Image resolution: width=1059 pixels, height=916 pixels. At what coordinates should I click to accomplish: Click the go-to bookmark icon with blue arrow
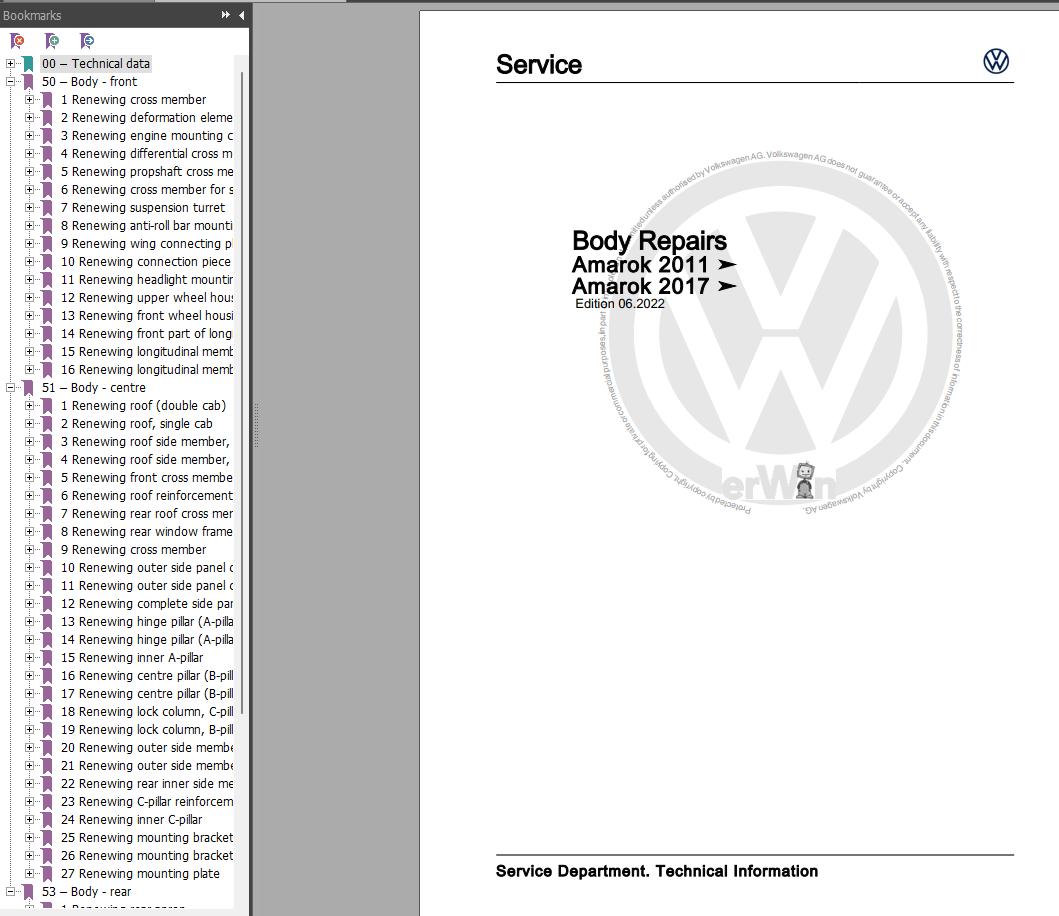pos(87,41)
